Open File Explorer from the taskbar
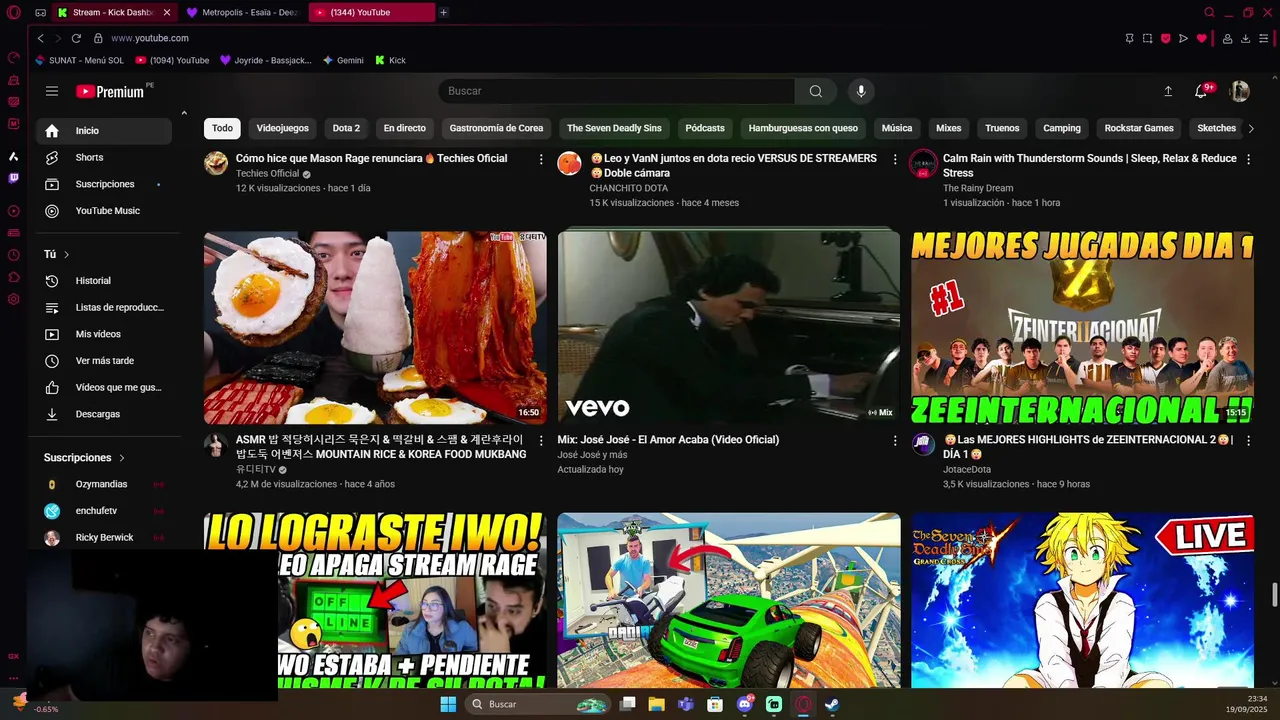This screenshot has width=1280, height=720. 656,704
